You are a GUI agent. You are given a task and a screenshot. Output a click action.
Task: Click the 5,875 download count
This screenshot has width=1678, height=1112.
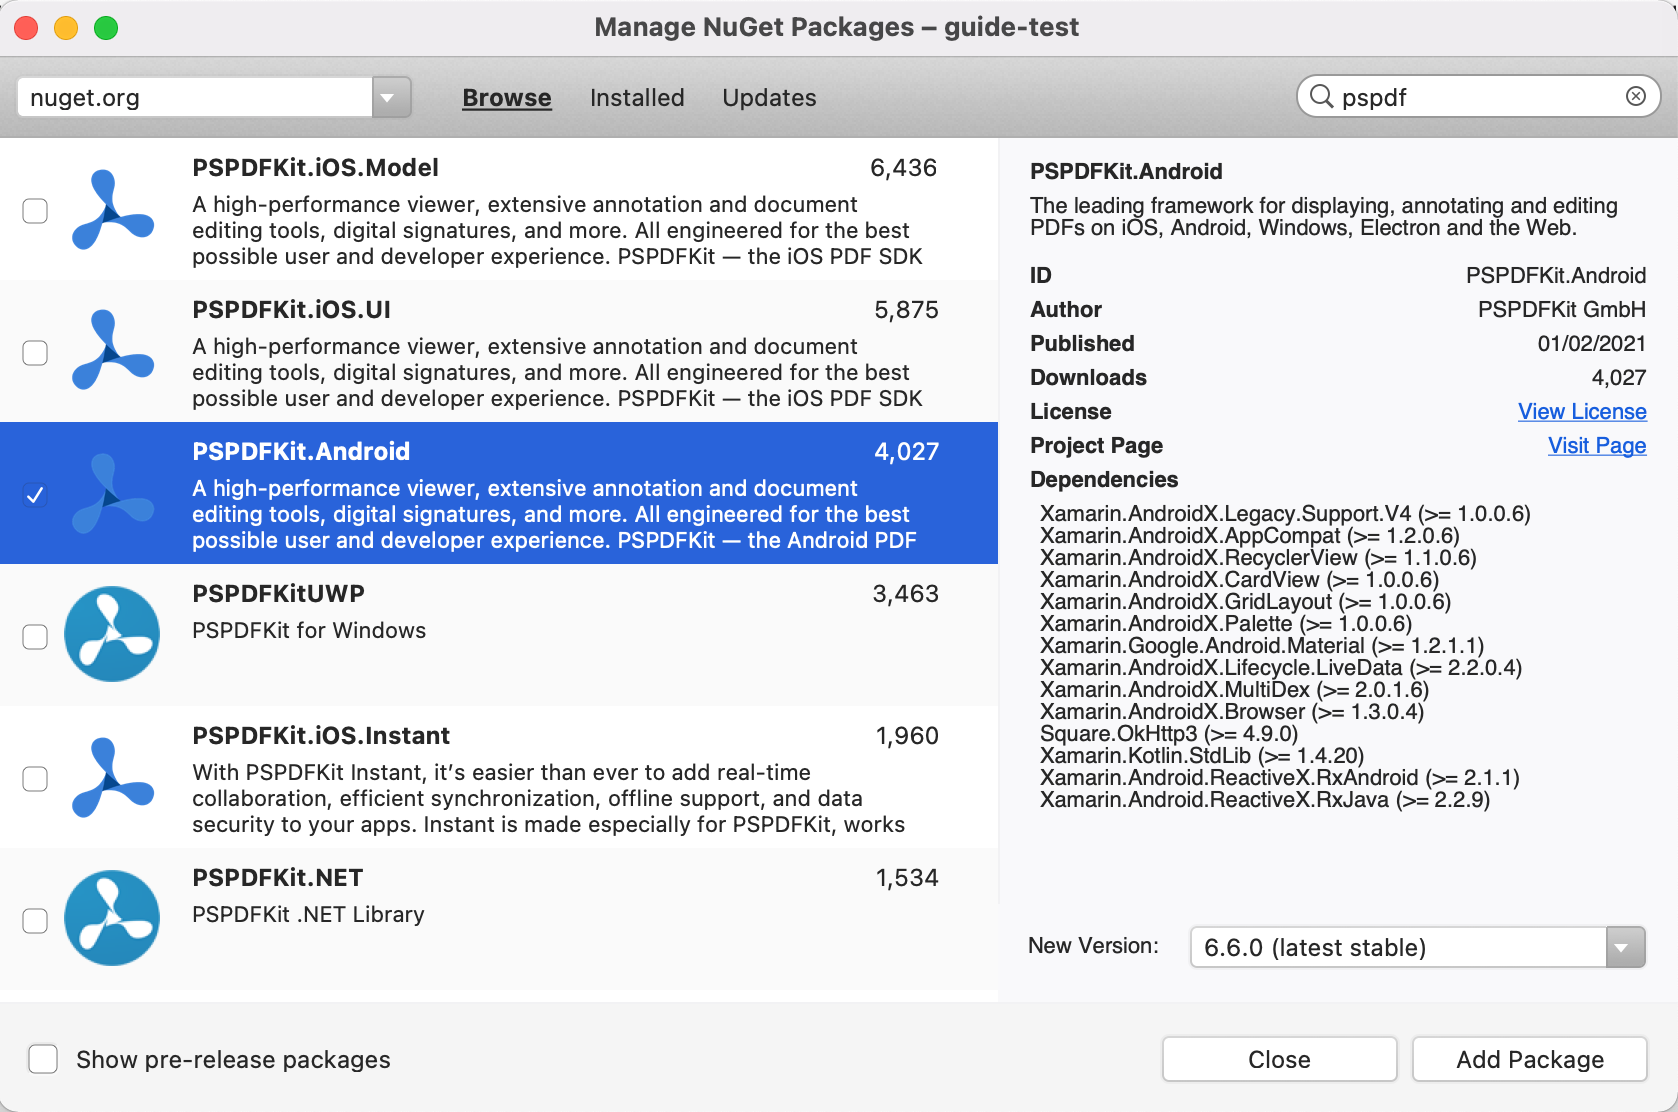point(906,310)
